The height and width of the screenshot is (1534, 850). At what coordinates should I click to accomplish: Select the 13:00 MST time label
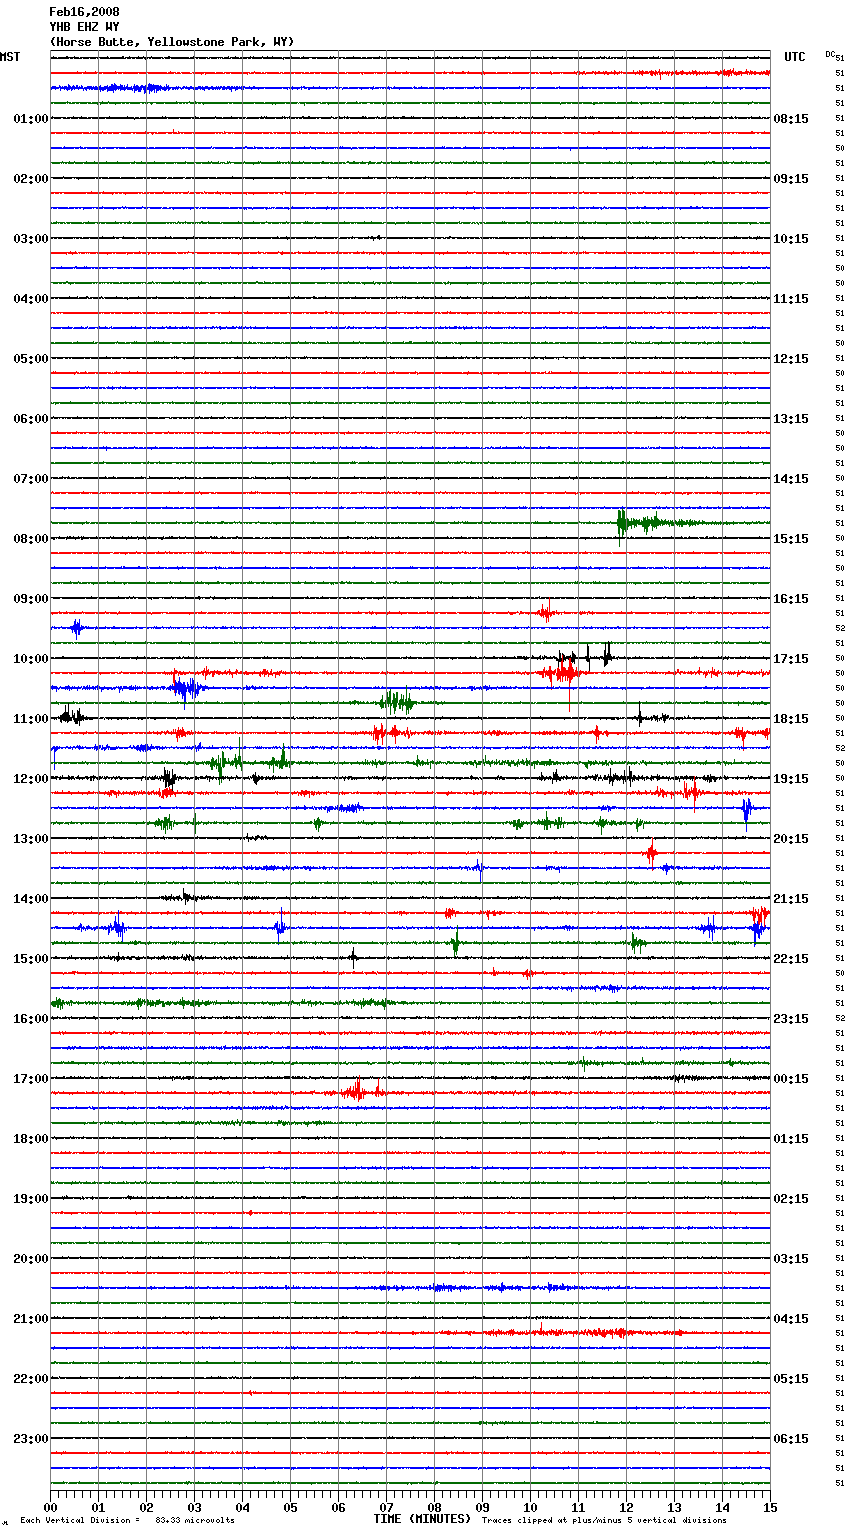pyautogui.click(x=30, y=839)
